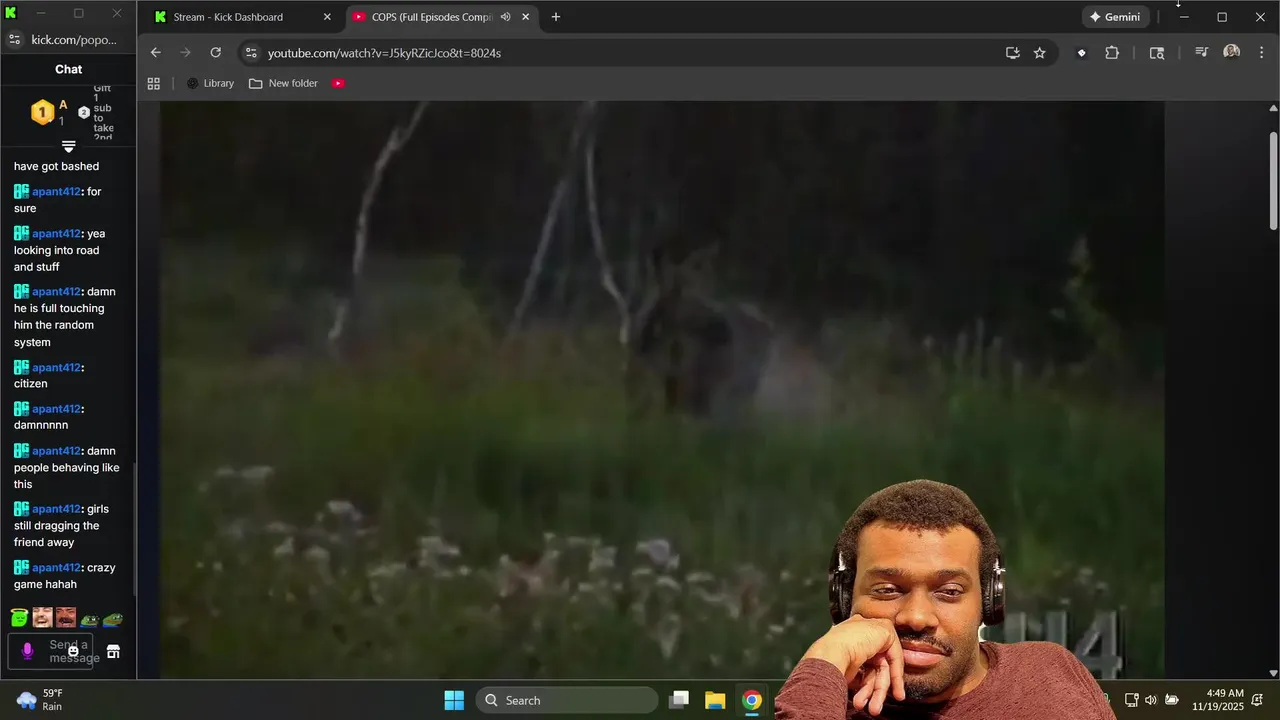
Task: Reload the YouTube page
Action: tap(215, 53)
